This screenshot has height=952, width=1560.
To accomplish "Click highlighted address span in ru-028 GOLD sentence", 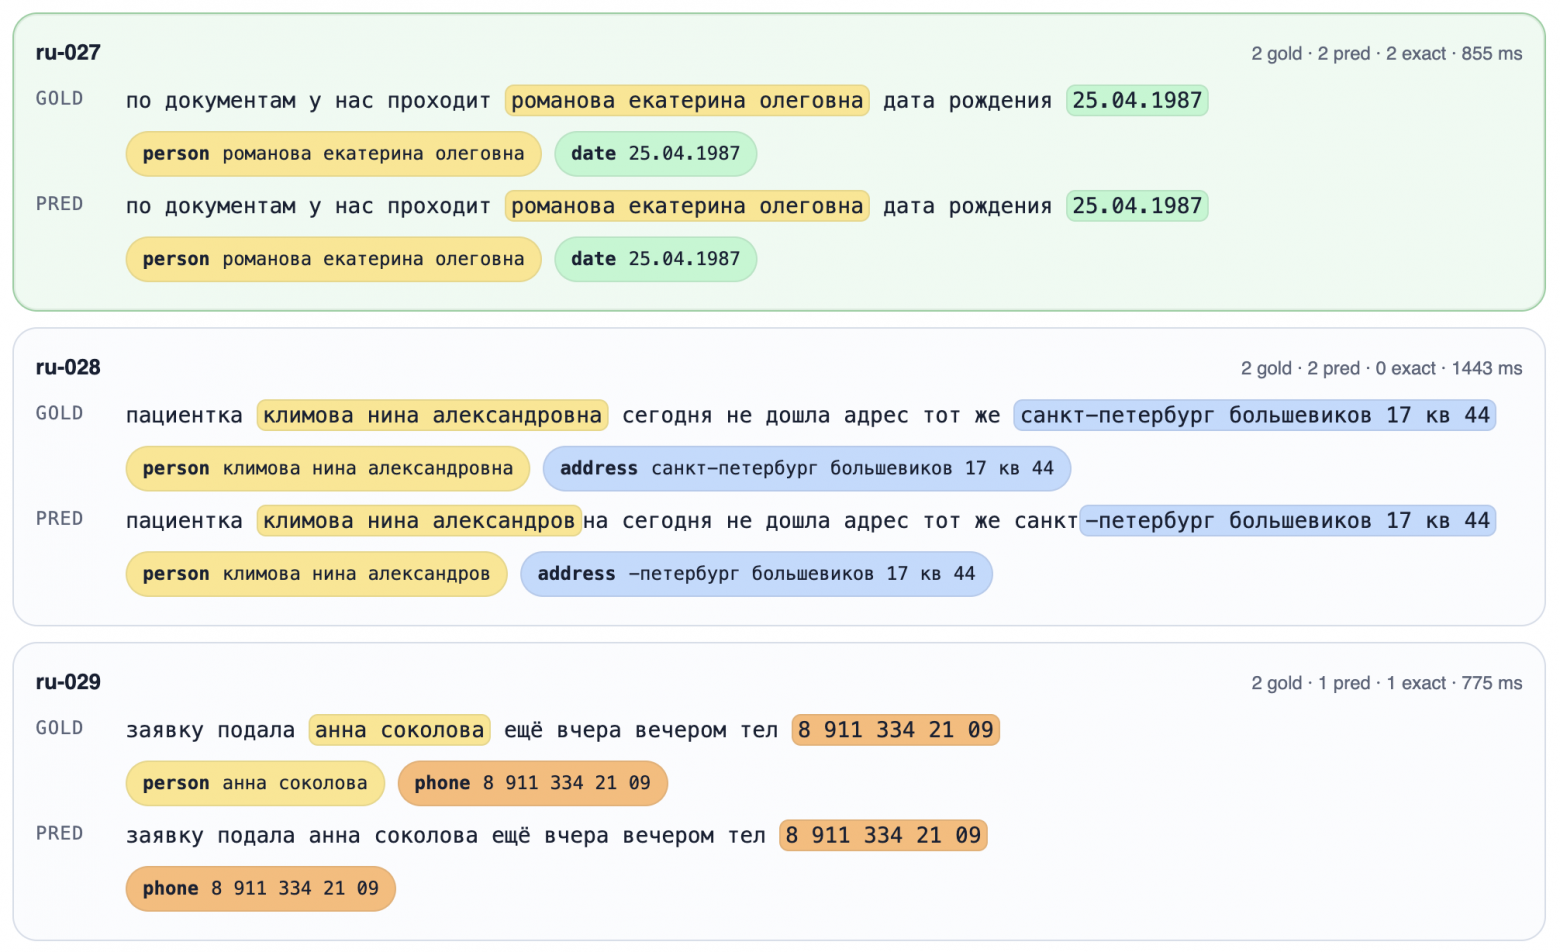I will pos(1254,416).
